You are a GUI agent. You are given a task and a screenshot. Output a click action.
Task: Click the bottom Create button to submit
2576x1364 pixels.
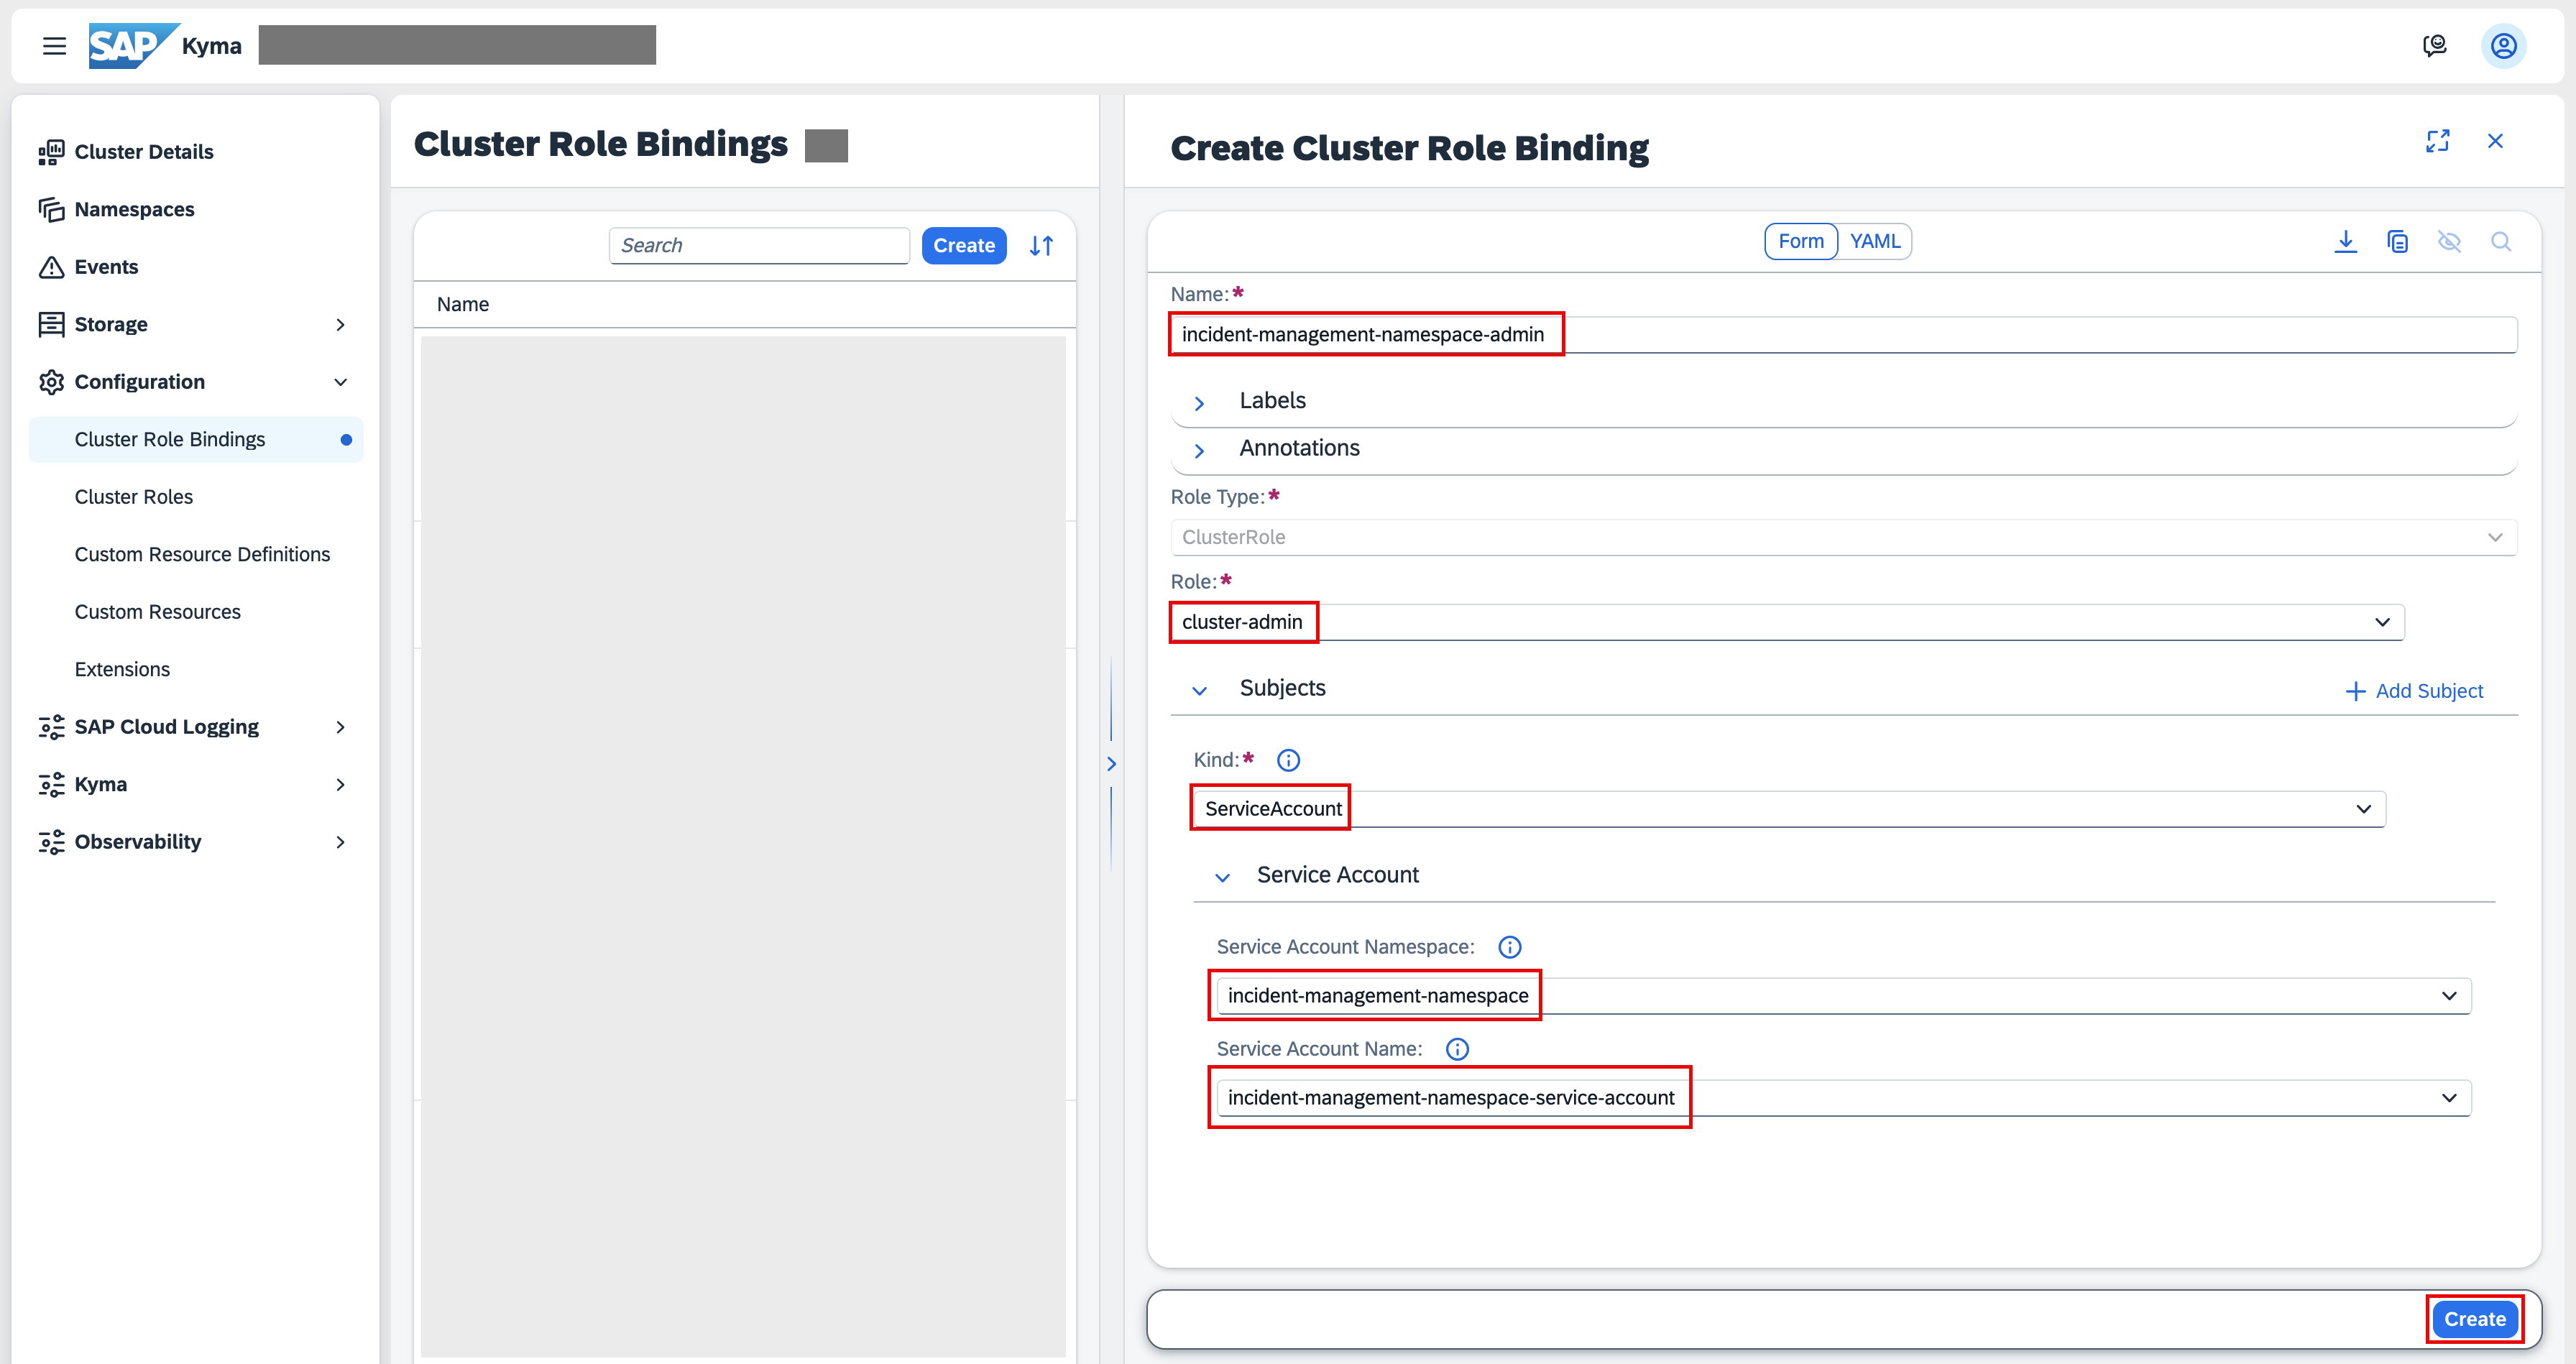(2474, 1319)
